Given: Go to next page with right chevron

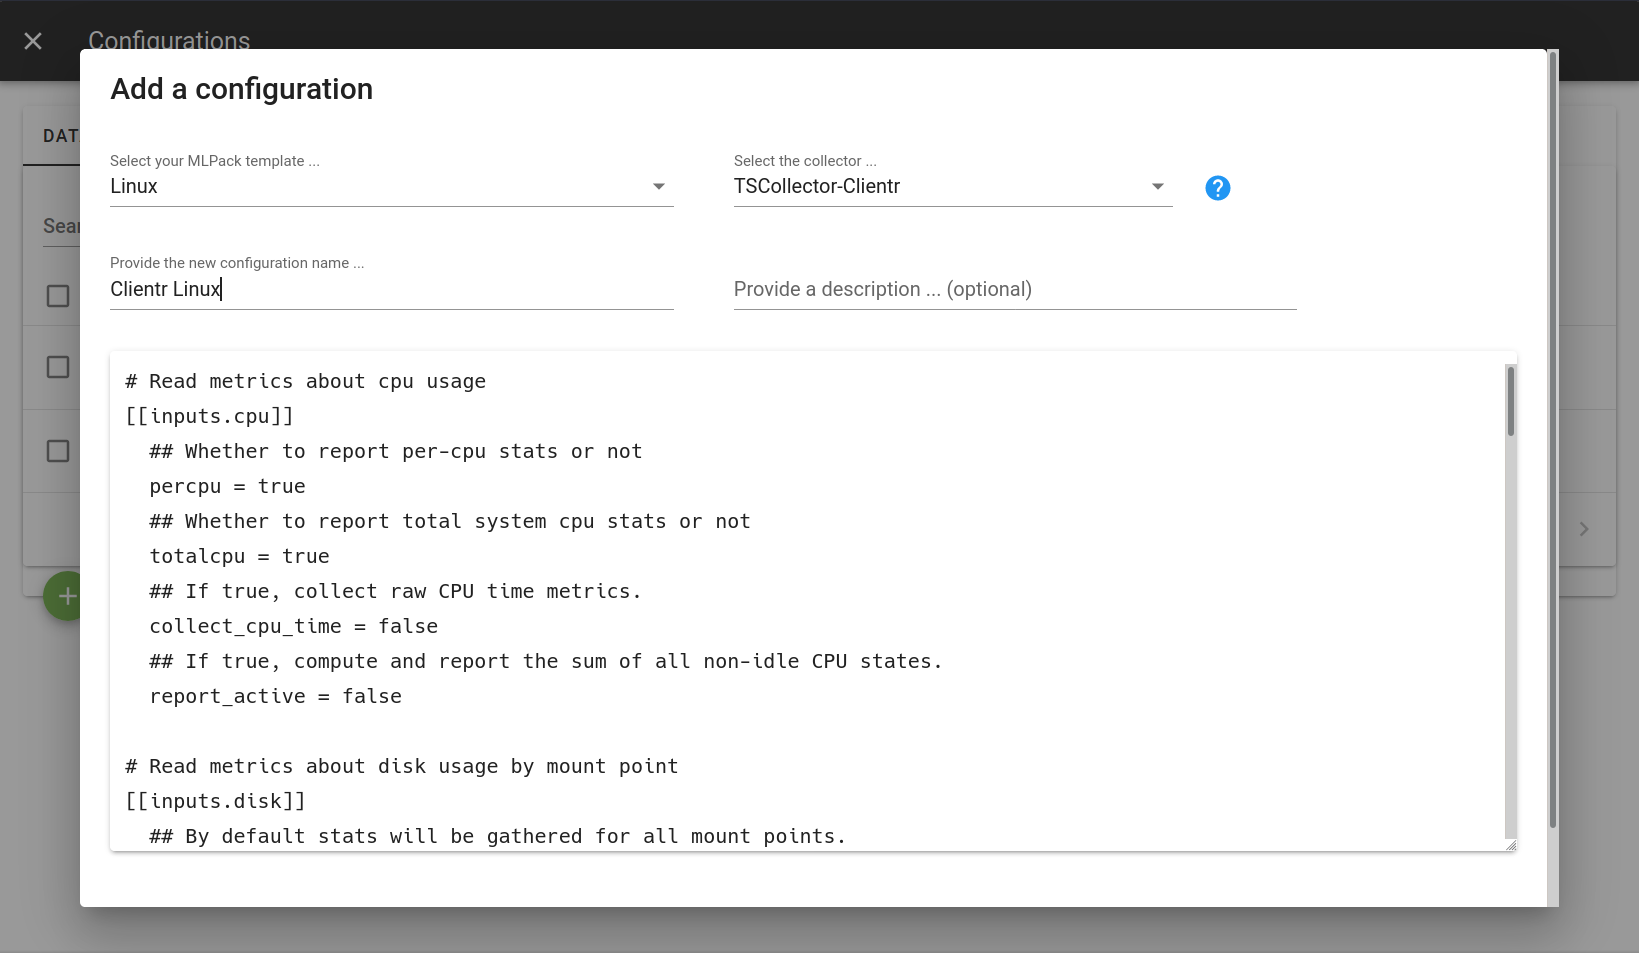Looking at the screenshot, I should 1584,529.
